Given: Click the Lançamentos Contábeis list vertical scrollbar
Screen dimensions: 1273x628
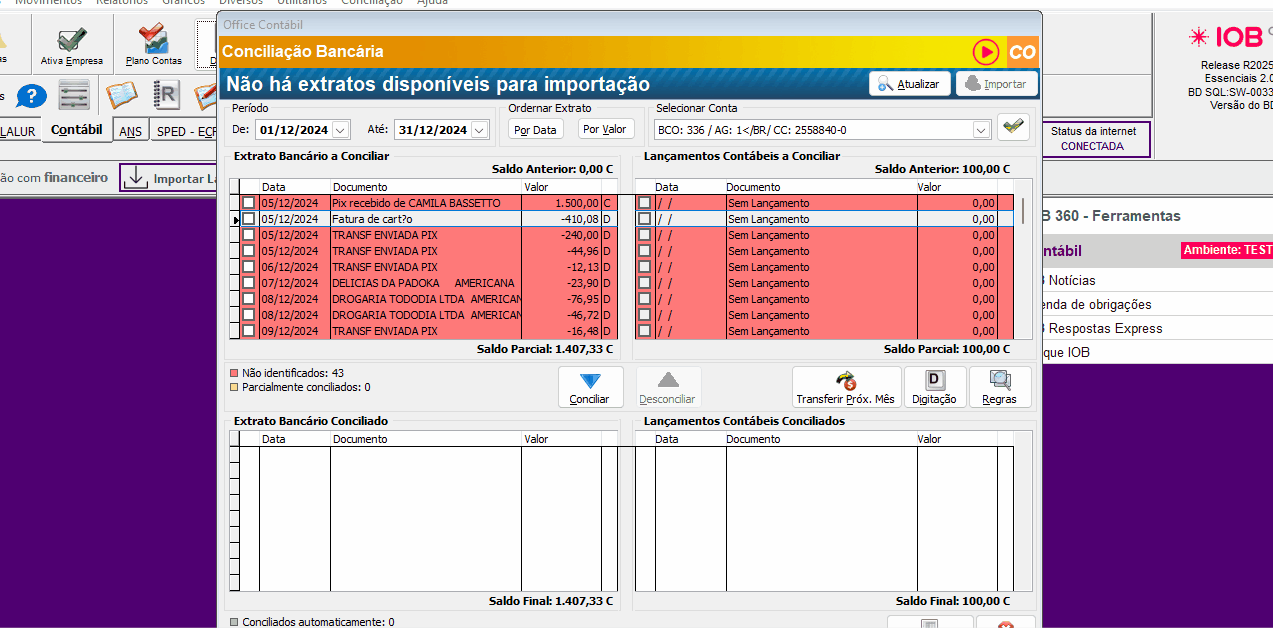Looking at the screenshot, I should (1022, 211).
